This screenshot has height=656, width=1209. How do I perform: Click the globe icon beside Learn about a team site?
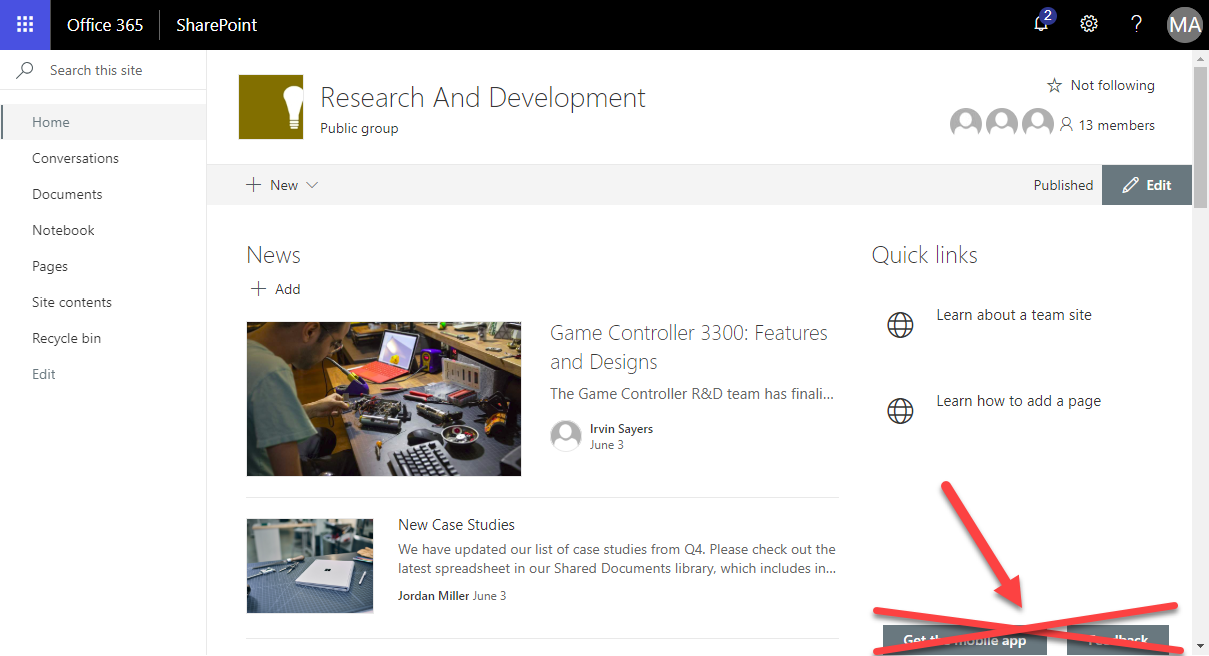tap(900, 324)
